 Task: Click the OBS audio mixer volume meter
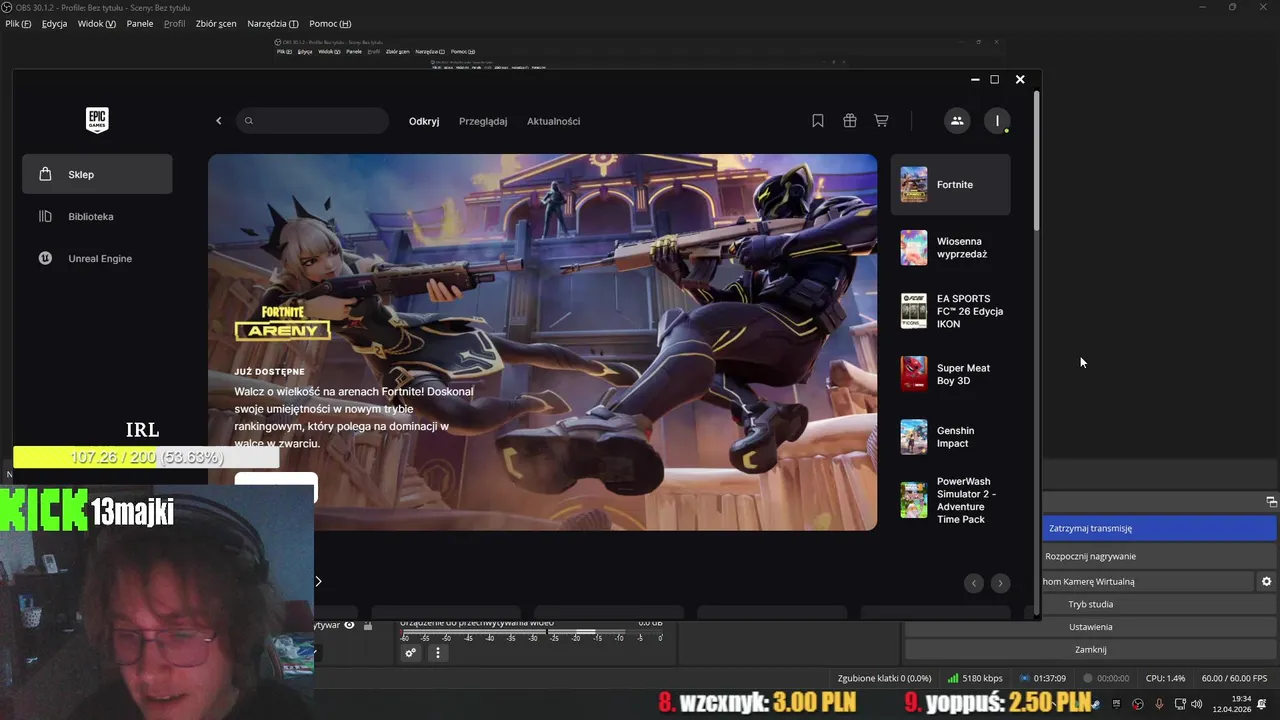530,632
